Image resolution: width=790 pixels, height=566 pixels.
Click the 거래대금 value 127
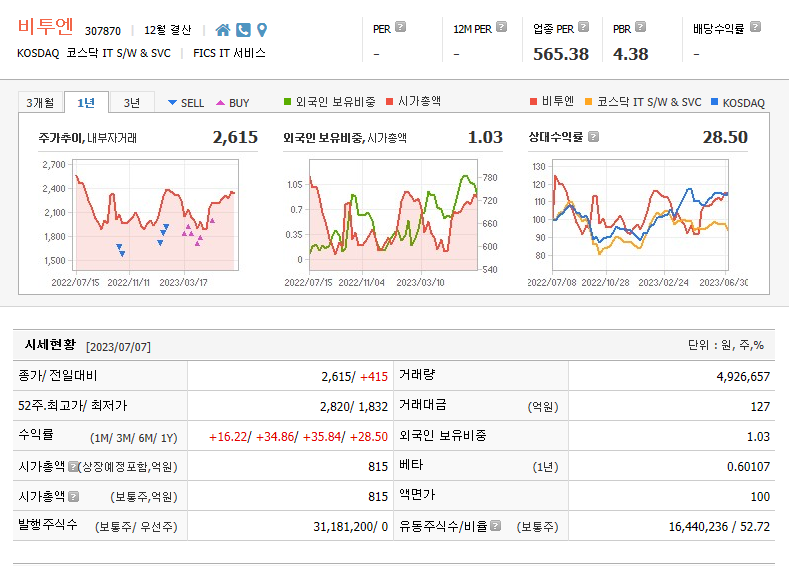(760, 407)
